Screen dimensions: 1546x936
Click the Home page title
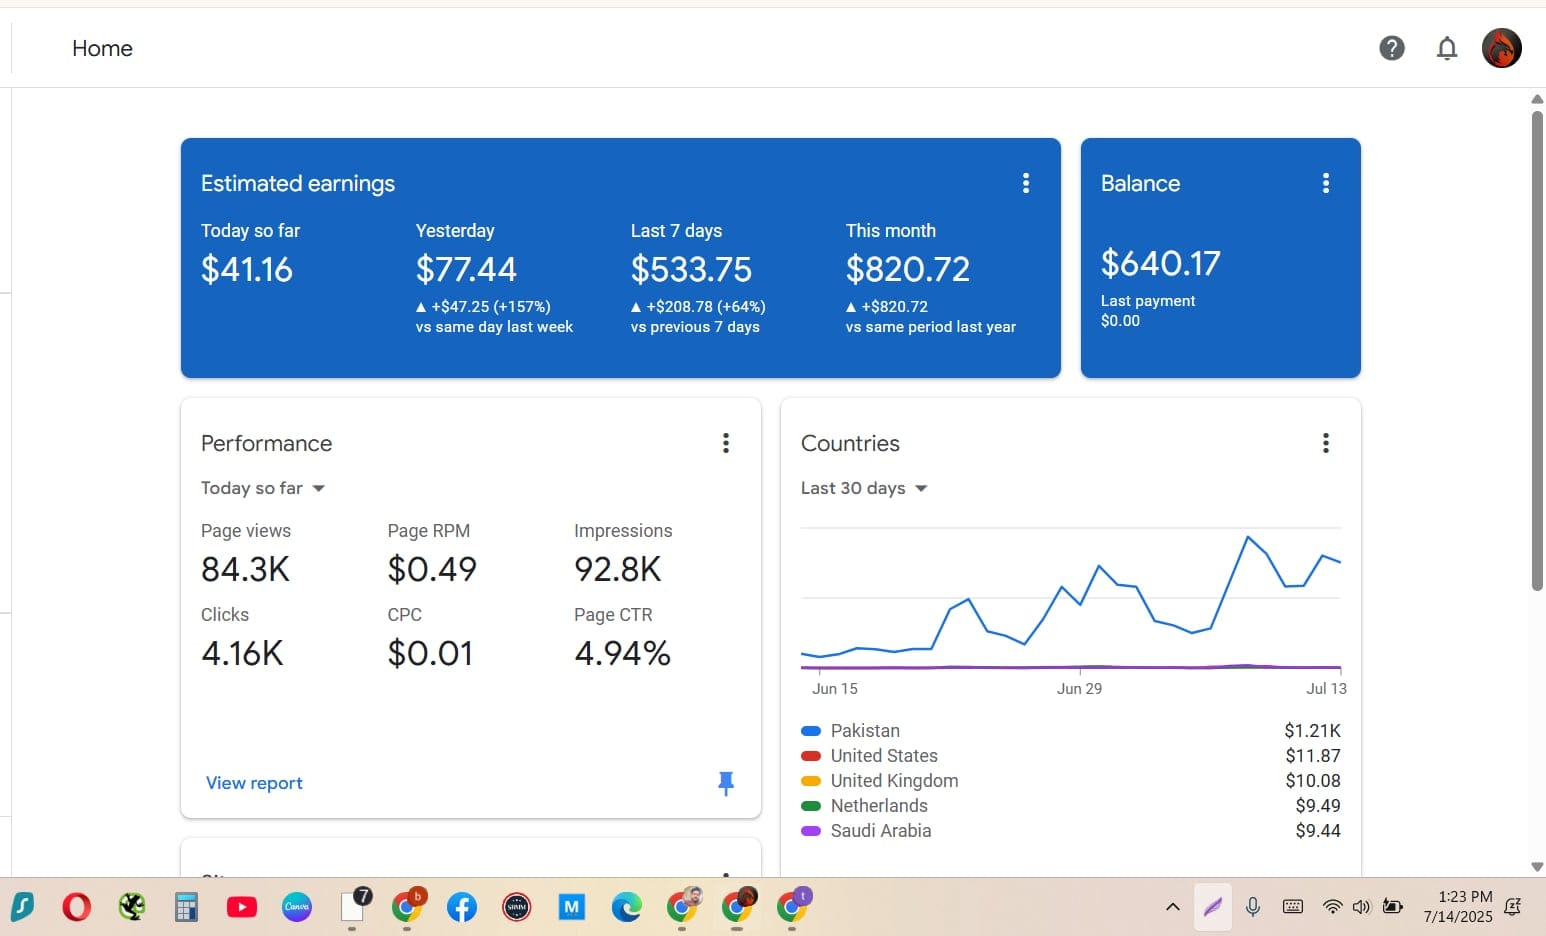102,48
